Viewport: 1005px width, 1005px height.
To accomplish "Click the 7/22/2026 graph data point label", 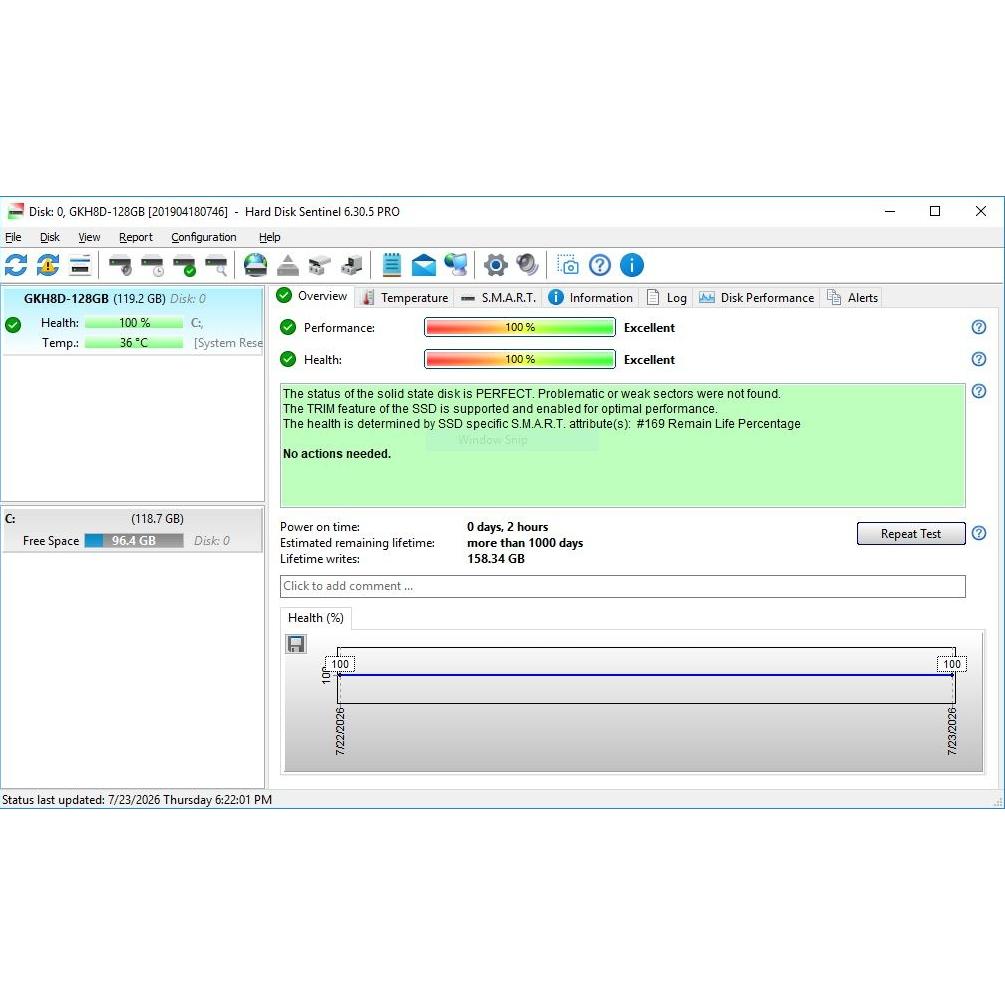I will pyautogui.click(x=340, y=664).
